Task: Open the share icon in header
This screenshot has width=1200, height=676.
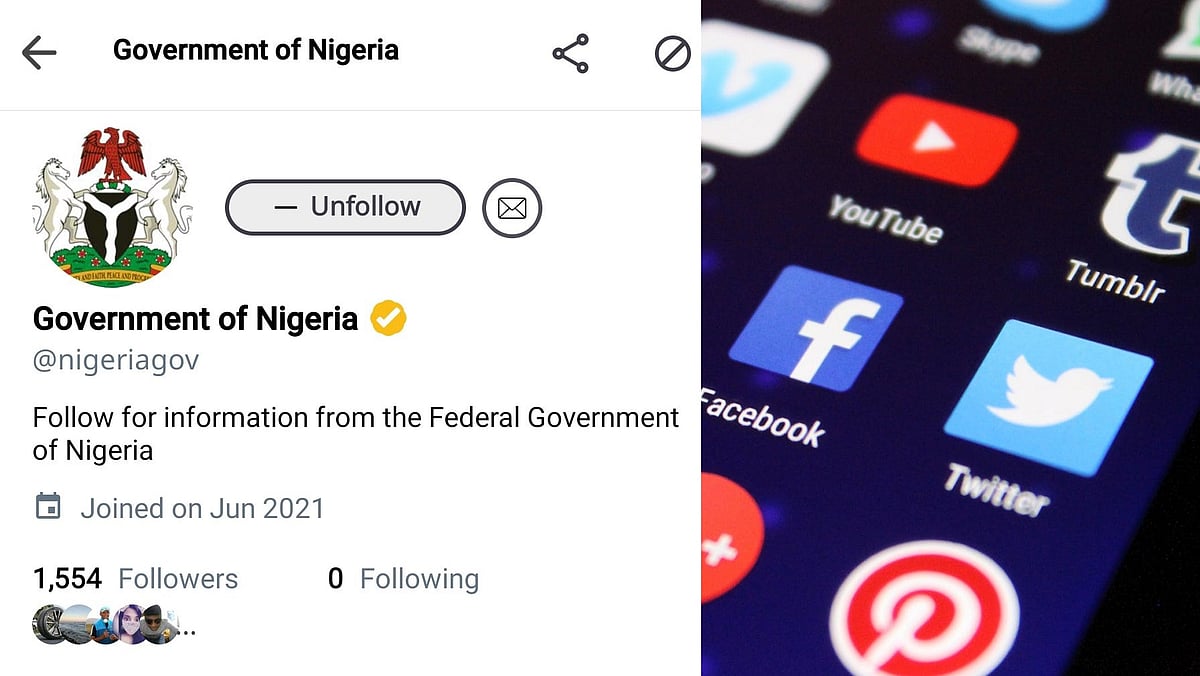Action: pos(571,53)
